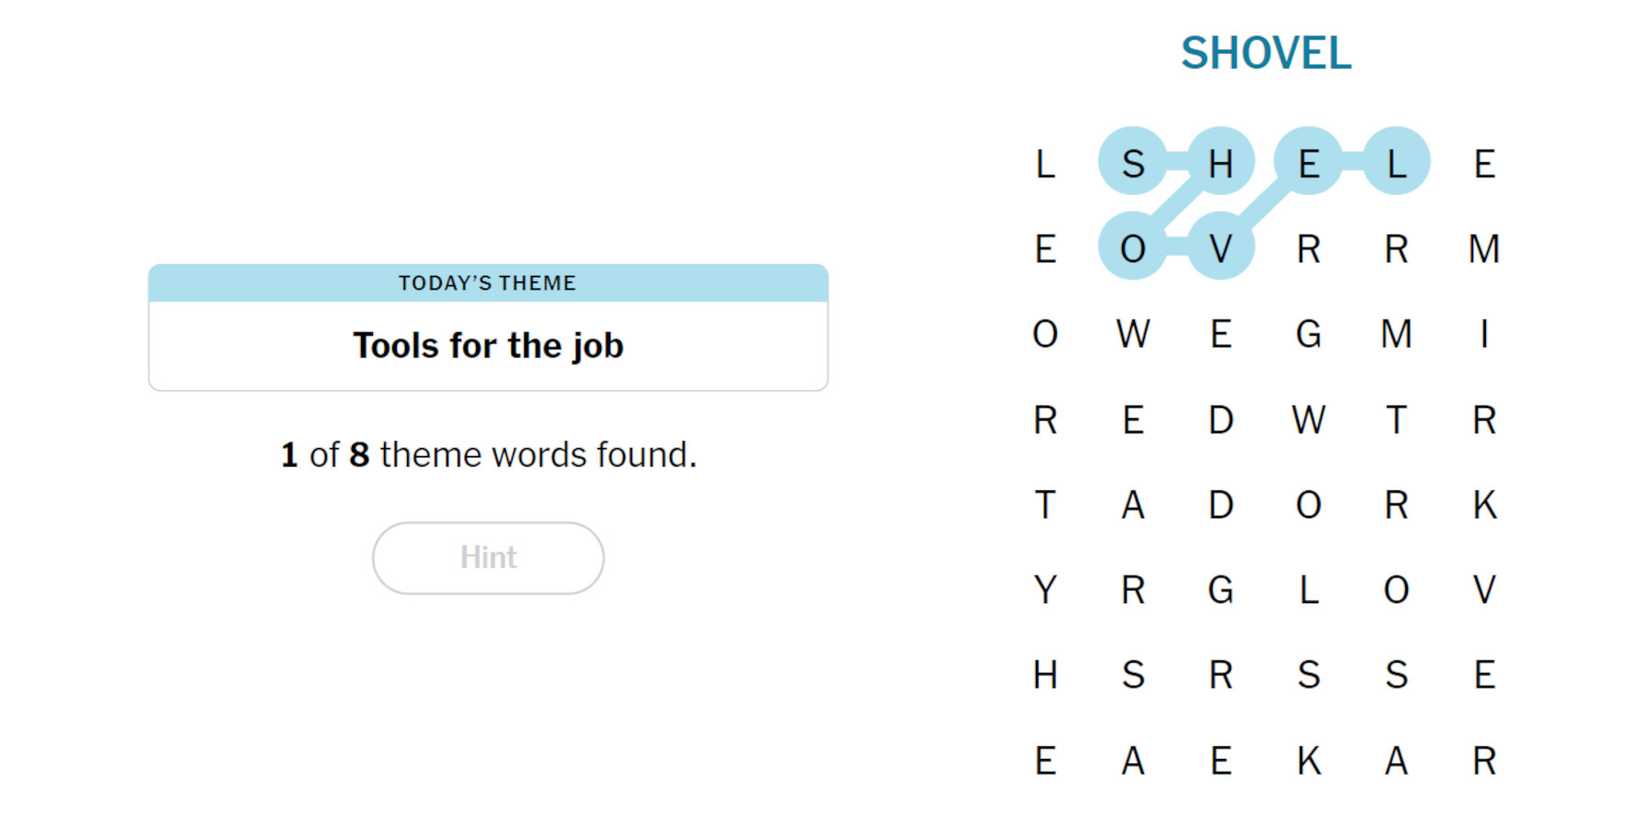Click the 'Tools for the job' theme text

pos(488,346)
